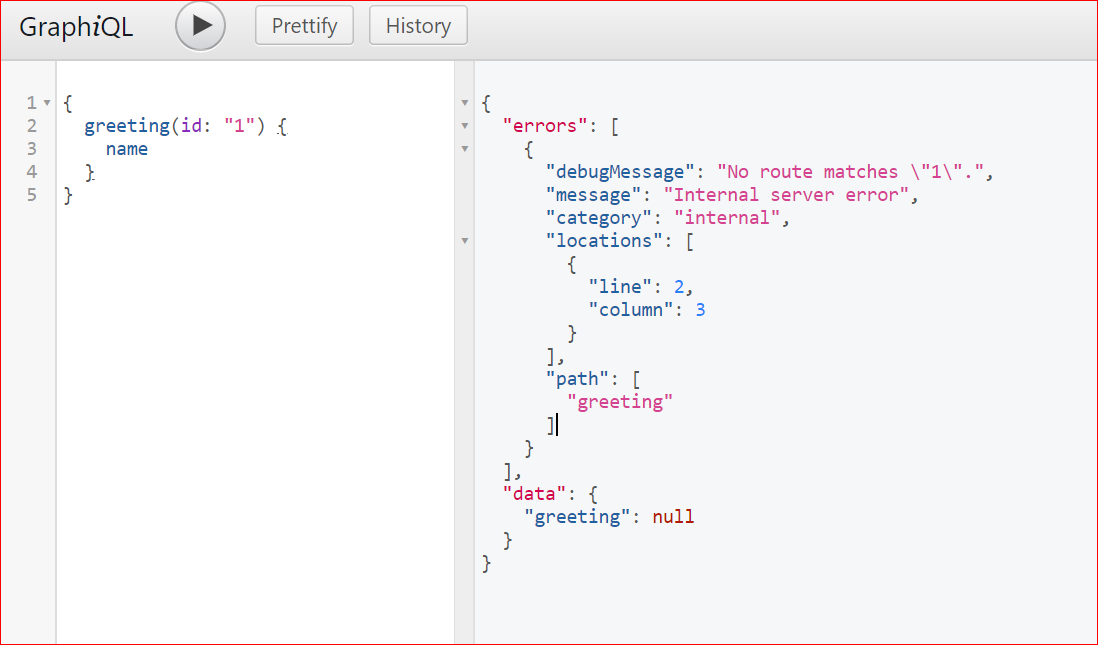1098x645 pixels.
Task: Click the "1" argument value in query
Action: (239, 126)
